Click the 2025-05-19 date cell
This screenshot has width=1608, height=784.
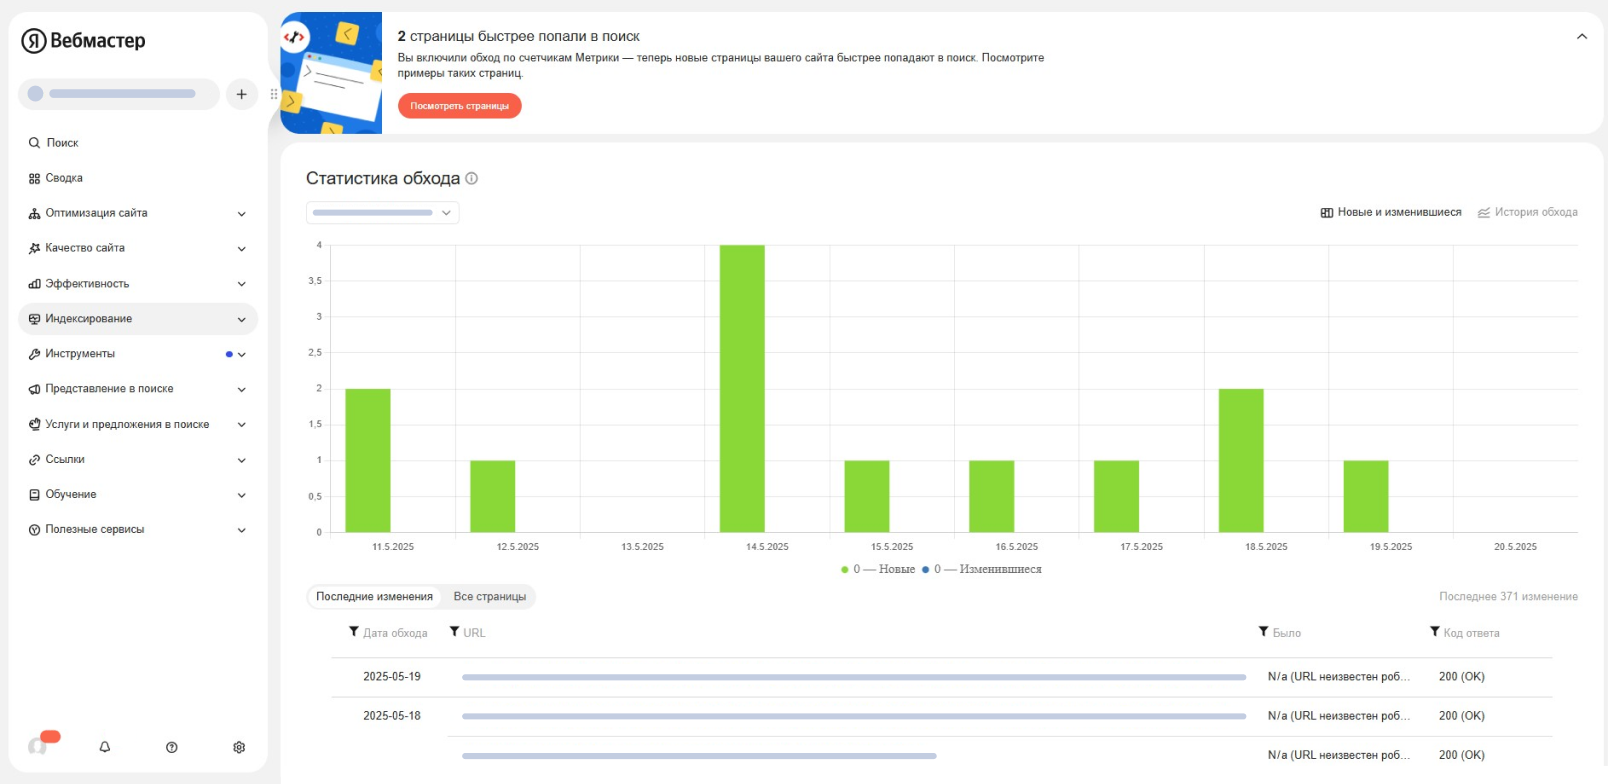click(x=392, y=677)
